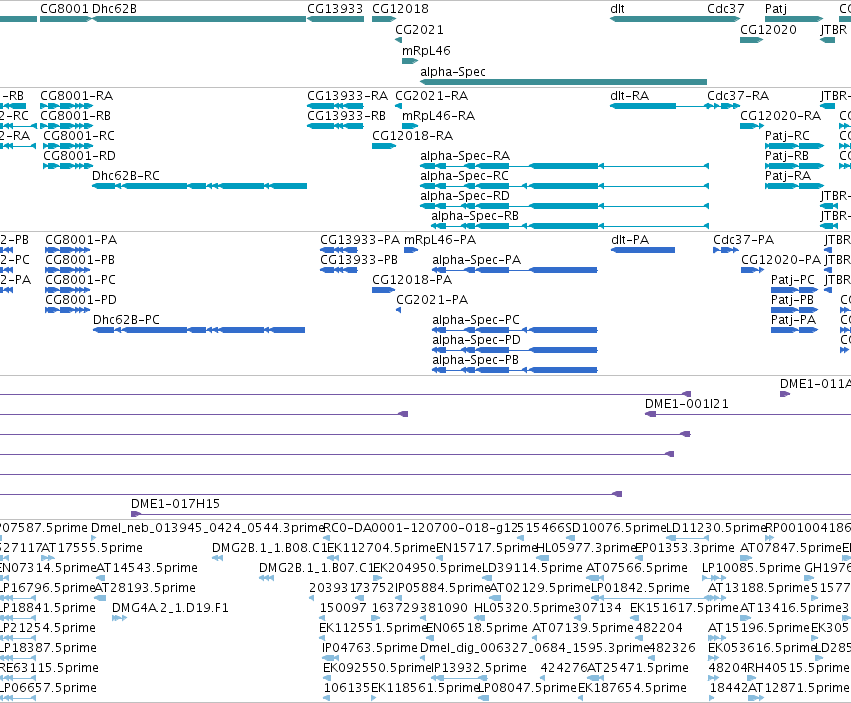
Task: Click the alpha-Spec-PB protein label
Action: (x=475, y=360)
